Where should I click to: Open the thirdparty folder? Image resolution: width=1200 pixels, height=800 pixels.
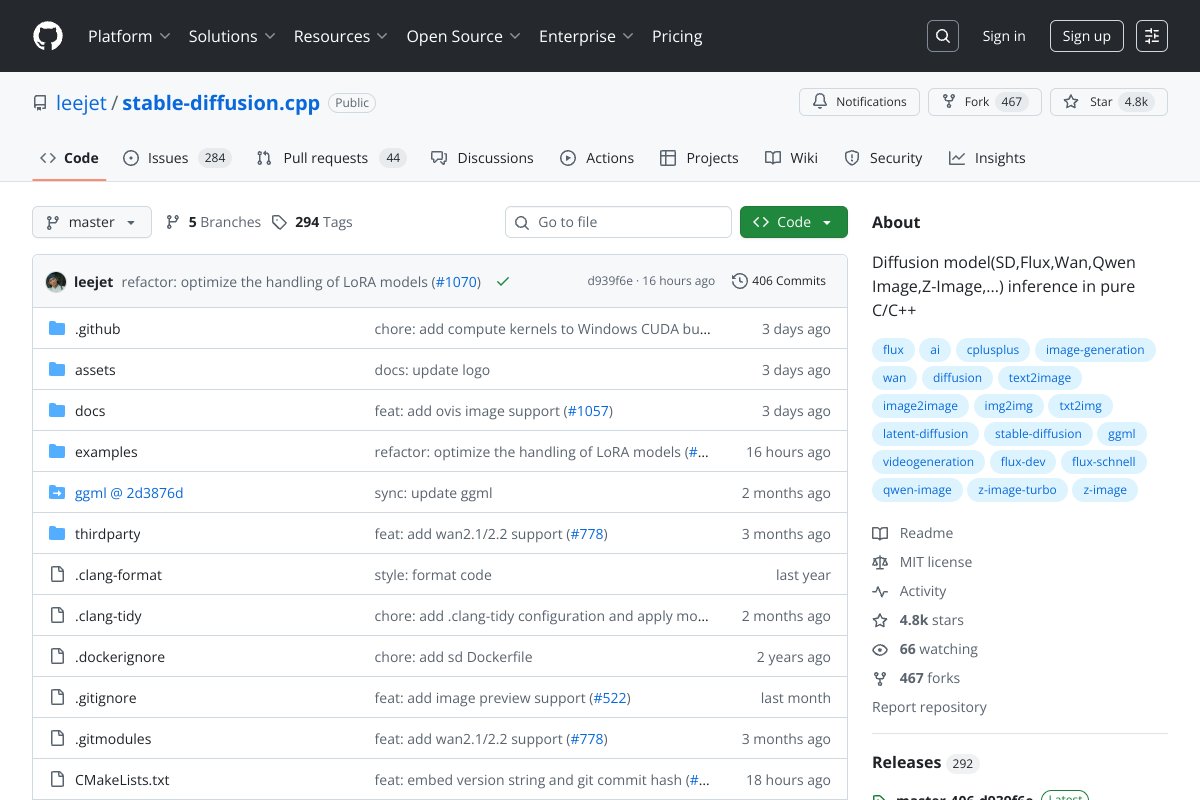[107, 534]
